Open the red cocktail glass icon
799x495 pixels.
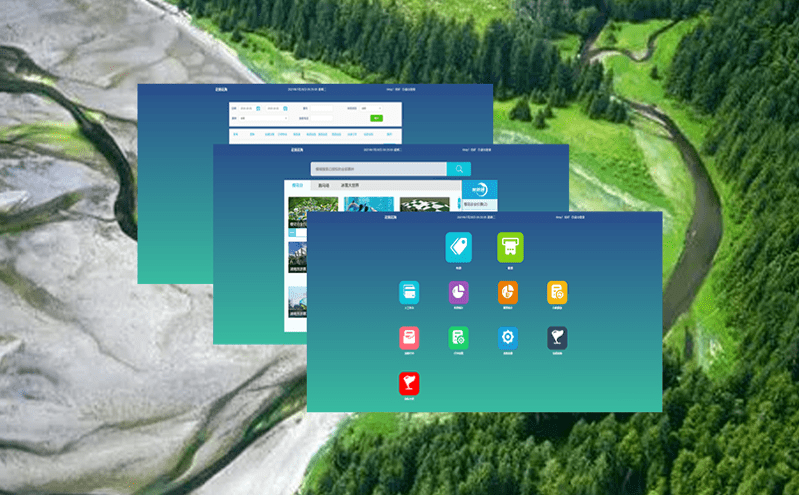409,383
